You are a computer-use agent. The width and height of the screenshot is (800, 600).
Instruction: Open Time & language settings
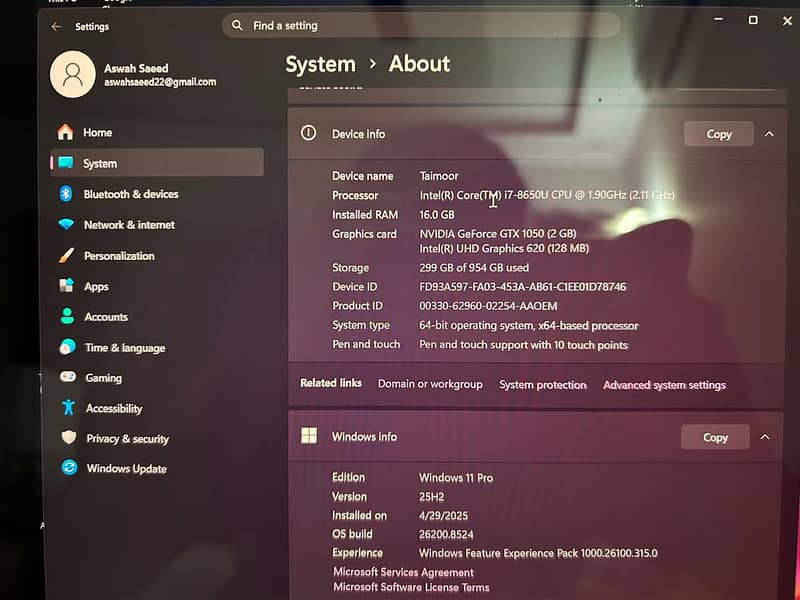(157, 347)
